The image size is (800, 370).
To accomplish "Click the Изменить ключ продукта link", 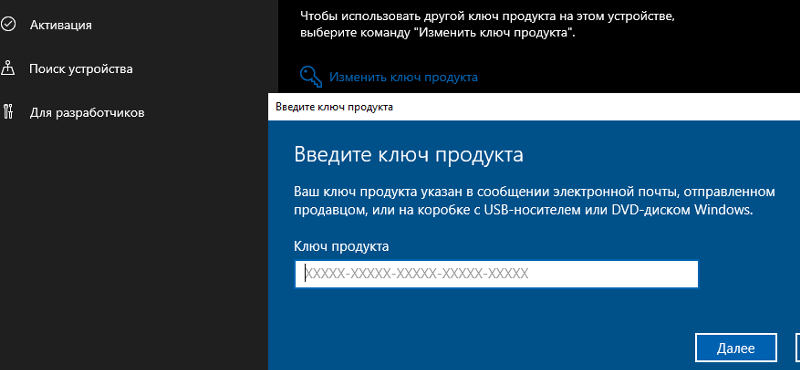I will [x=403, y=77].
